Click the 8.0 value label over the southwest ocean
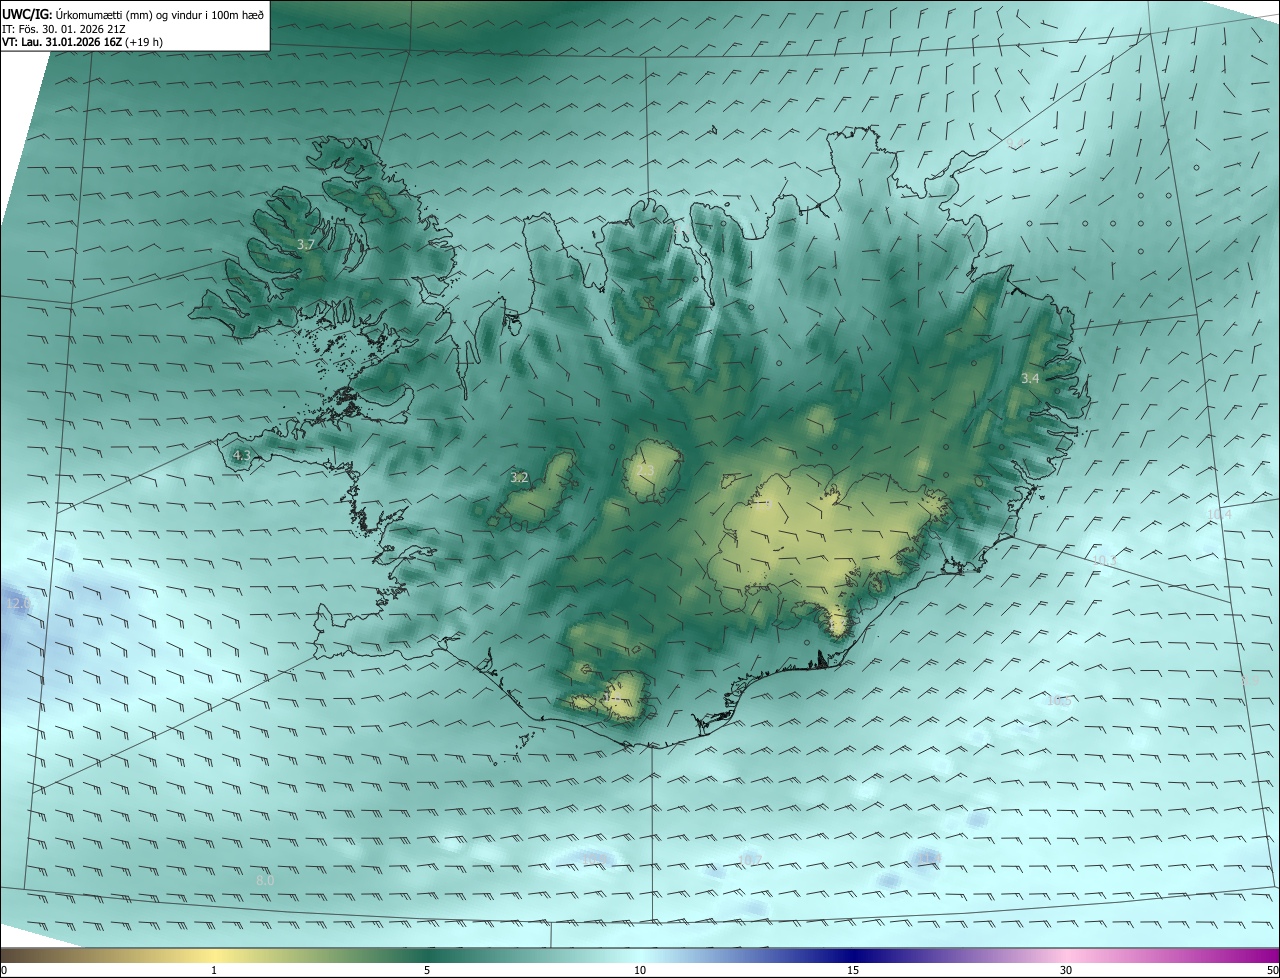1280x978 pixels. pos(265,880)
